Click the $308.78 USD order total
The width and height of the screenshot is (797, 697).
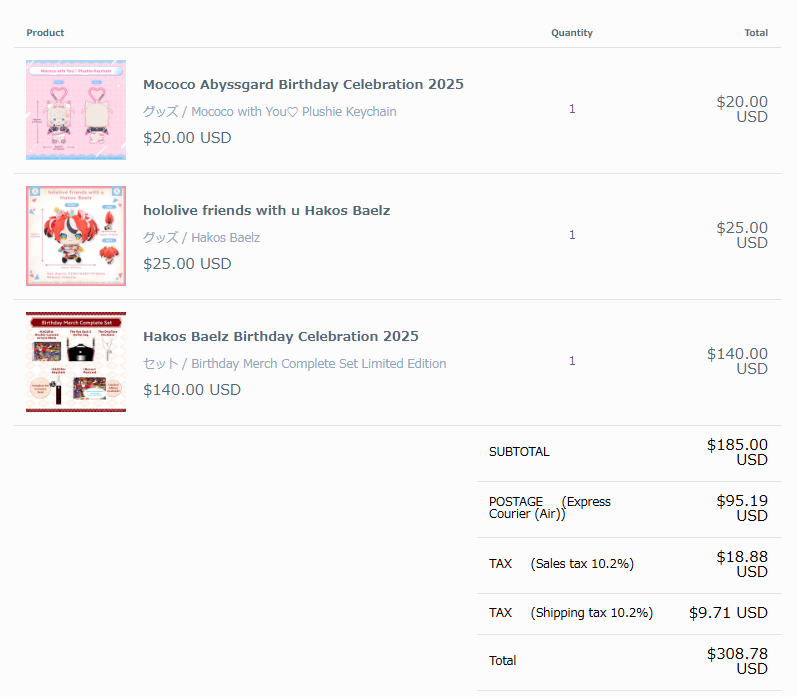pos(737,661)
